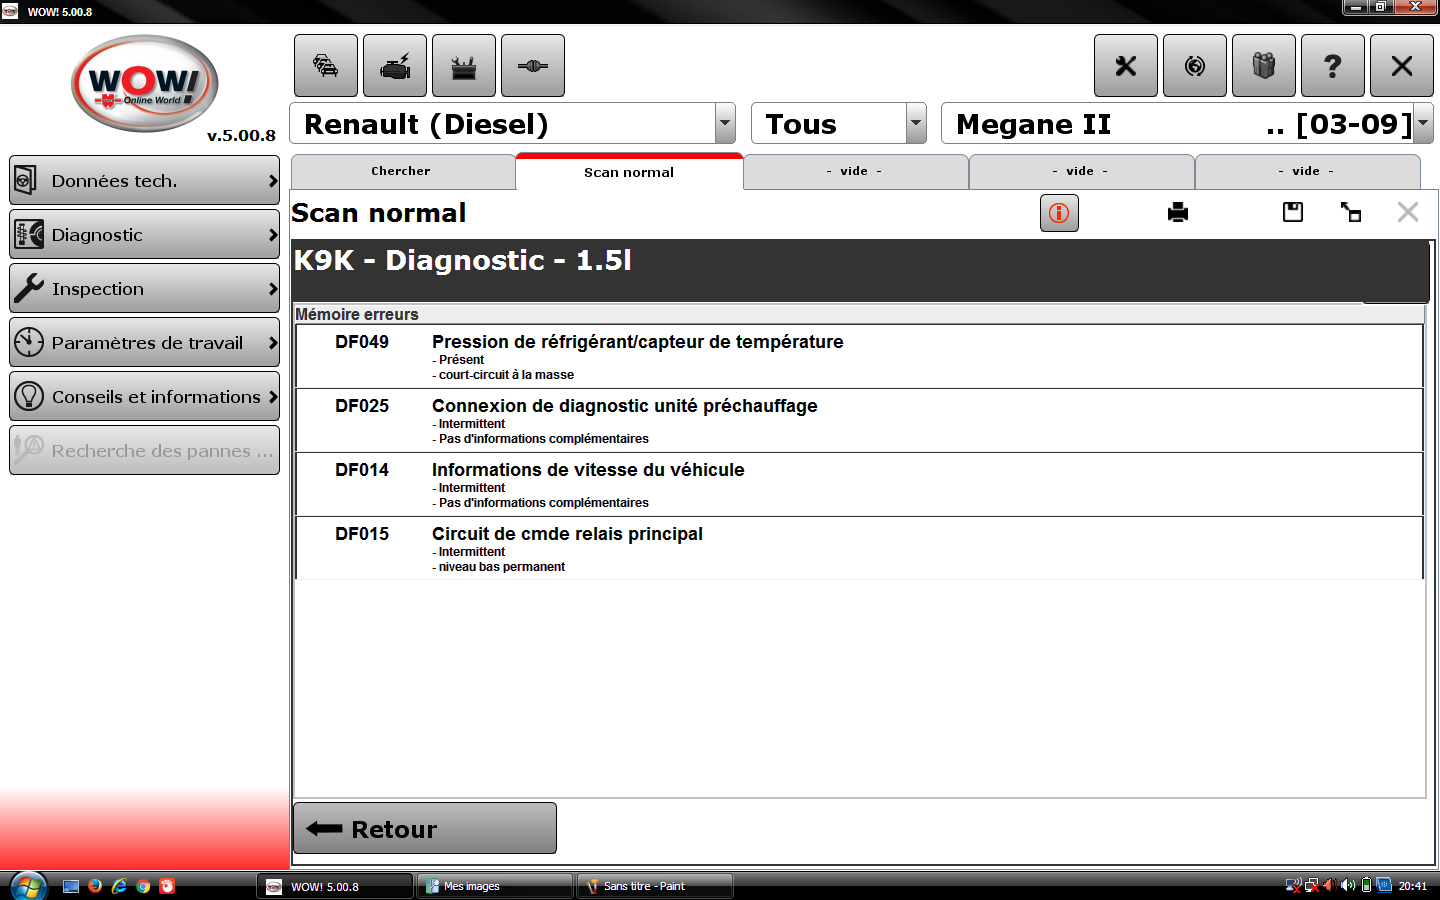Open the first vide tab
1440x900 pixels.
pyautogui.click(x=855, y=172)
